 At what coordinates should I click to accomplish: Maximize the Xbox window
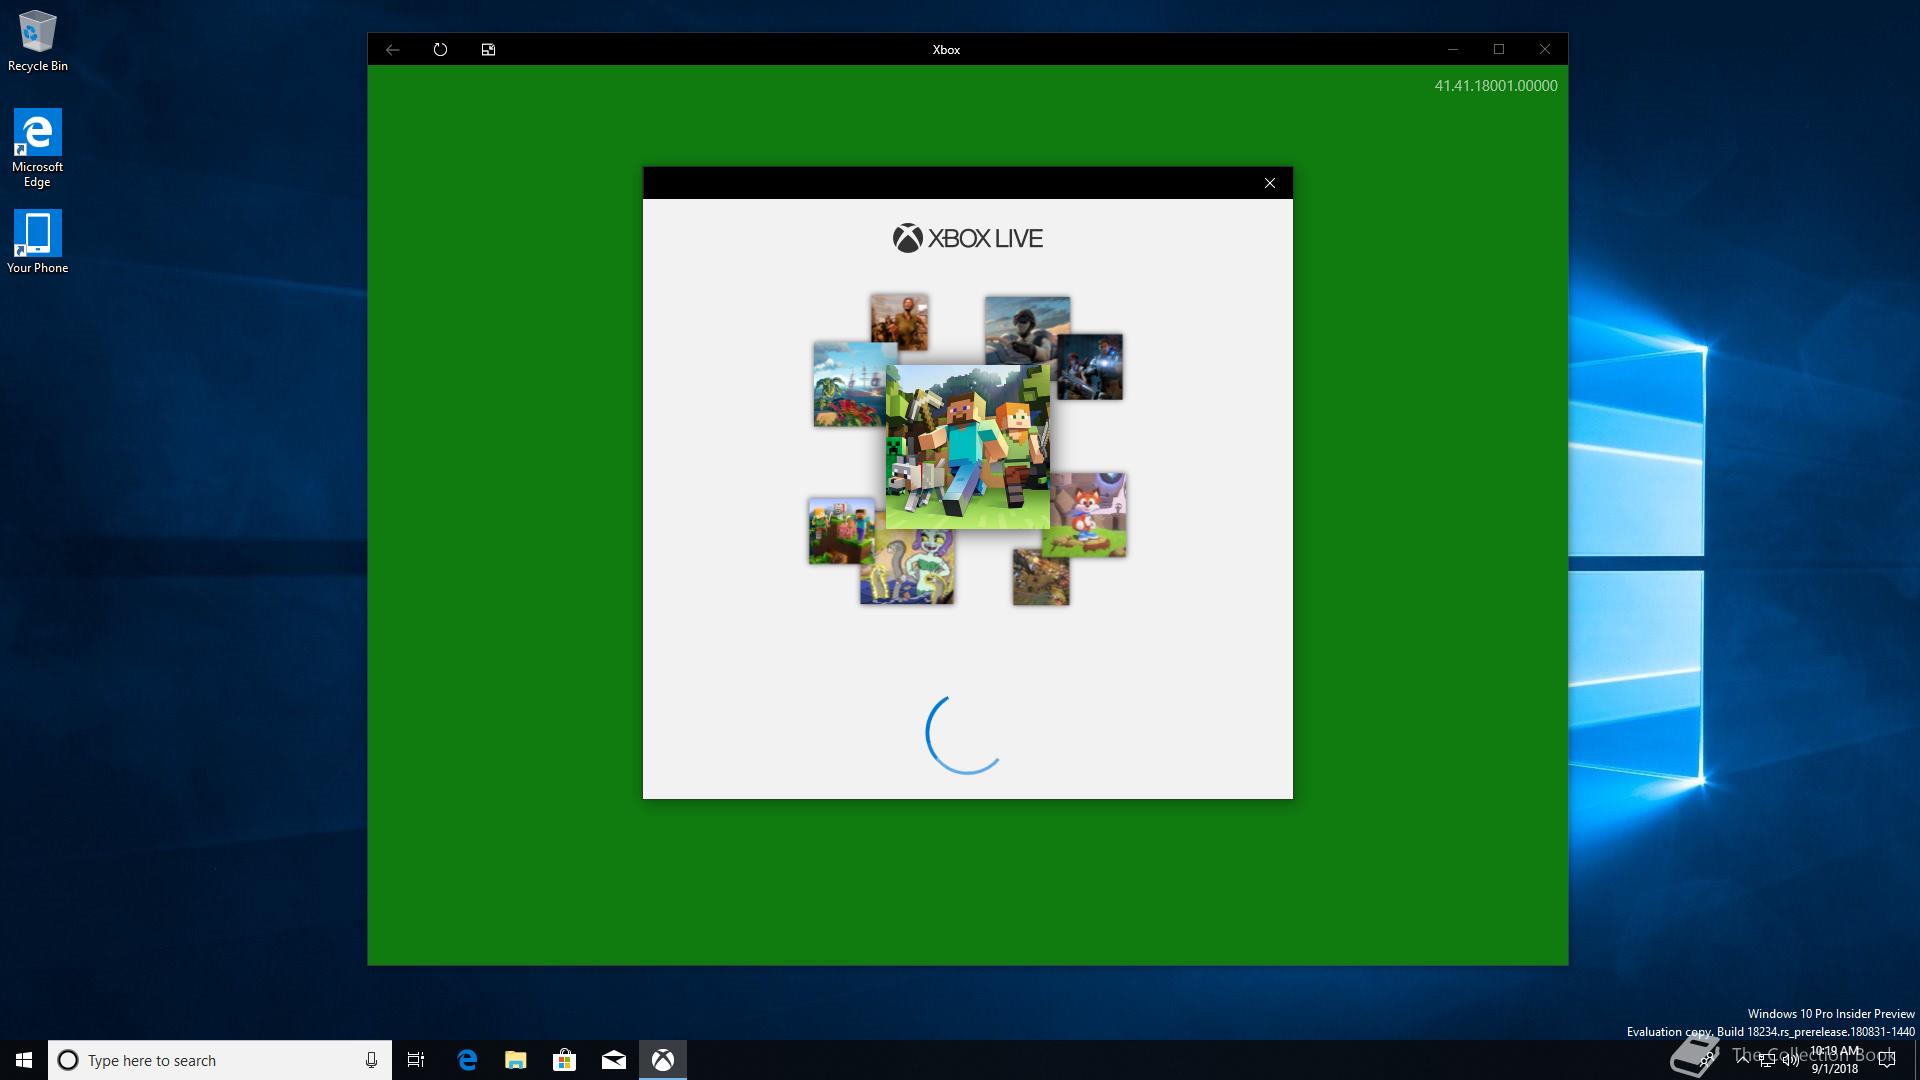(1499, 49)
